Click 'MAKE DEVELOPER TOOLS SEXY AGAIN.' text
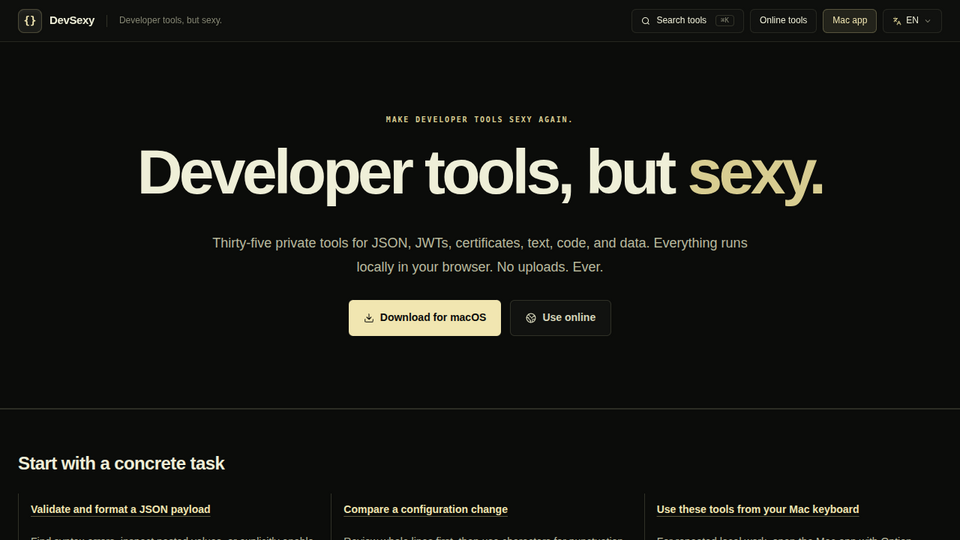The image size is (960, 540). pyautogui.click(x=479, y=119)
